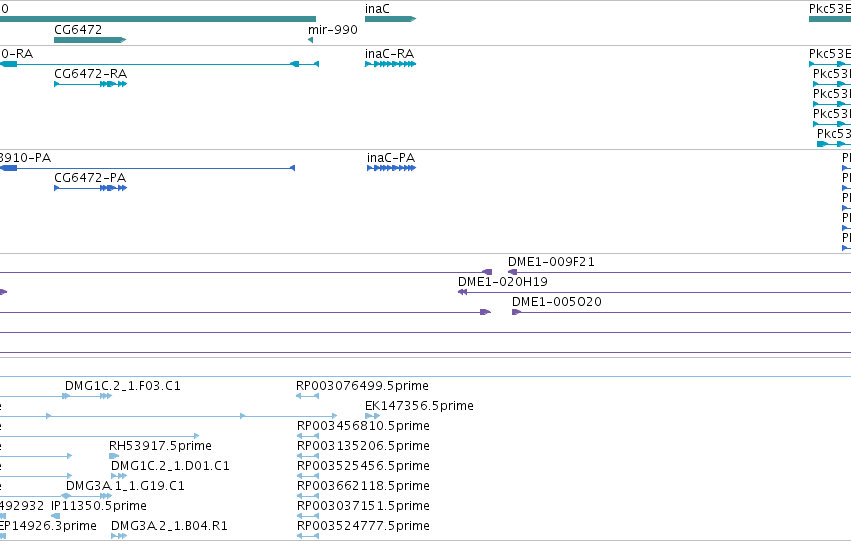Click the IP11350.5prime EST glyph

(x=55, y=517)
